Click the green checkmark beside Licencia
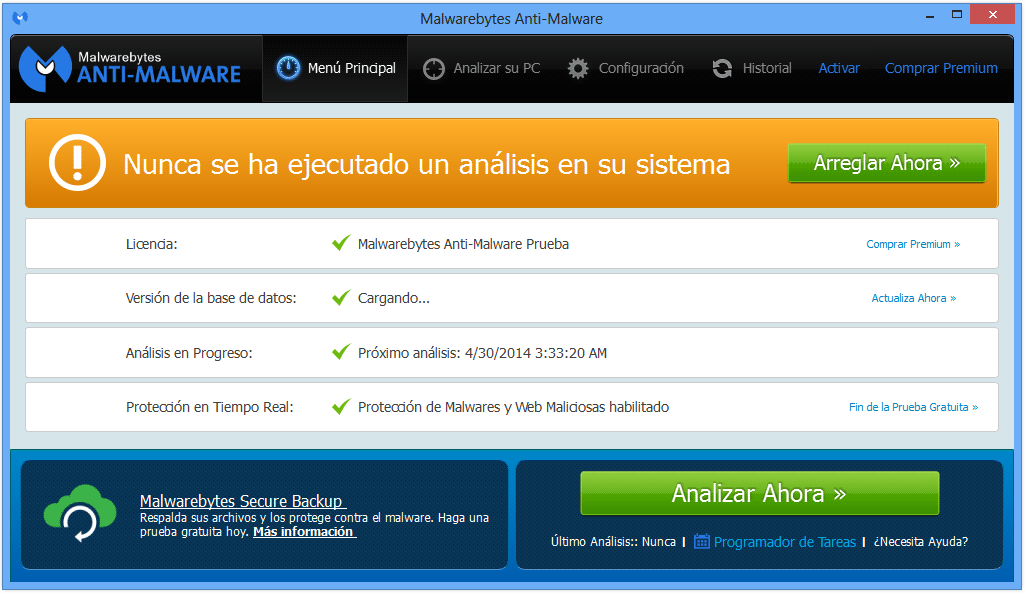This screenshot has width=1026, height=594. (x=341, y=243)
